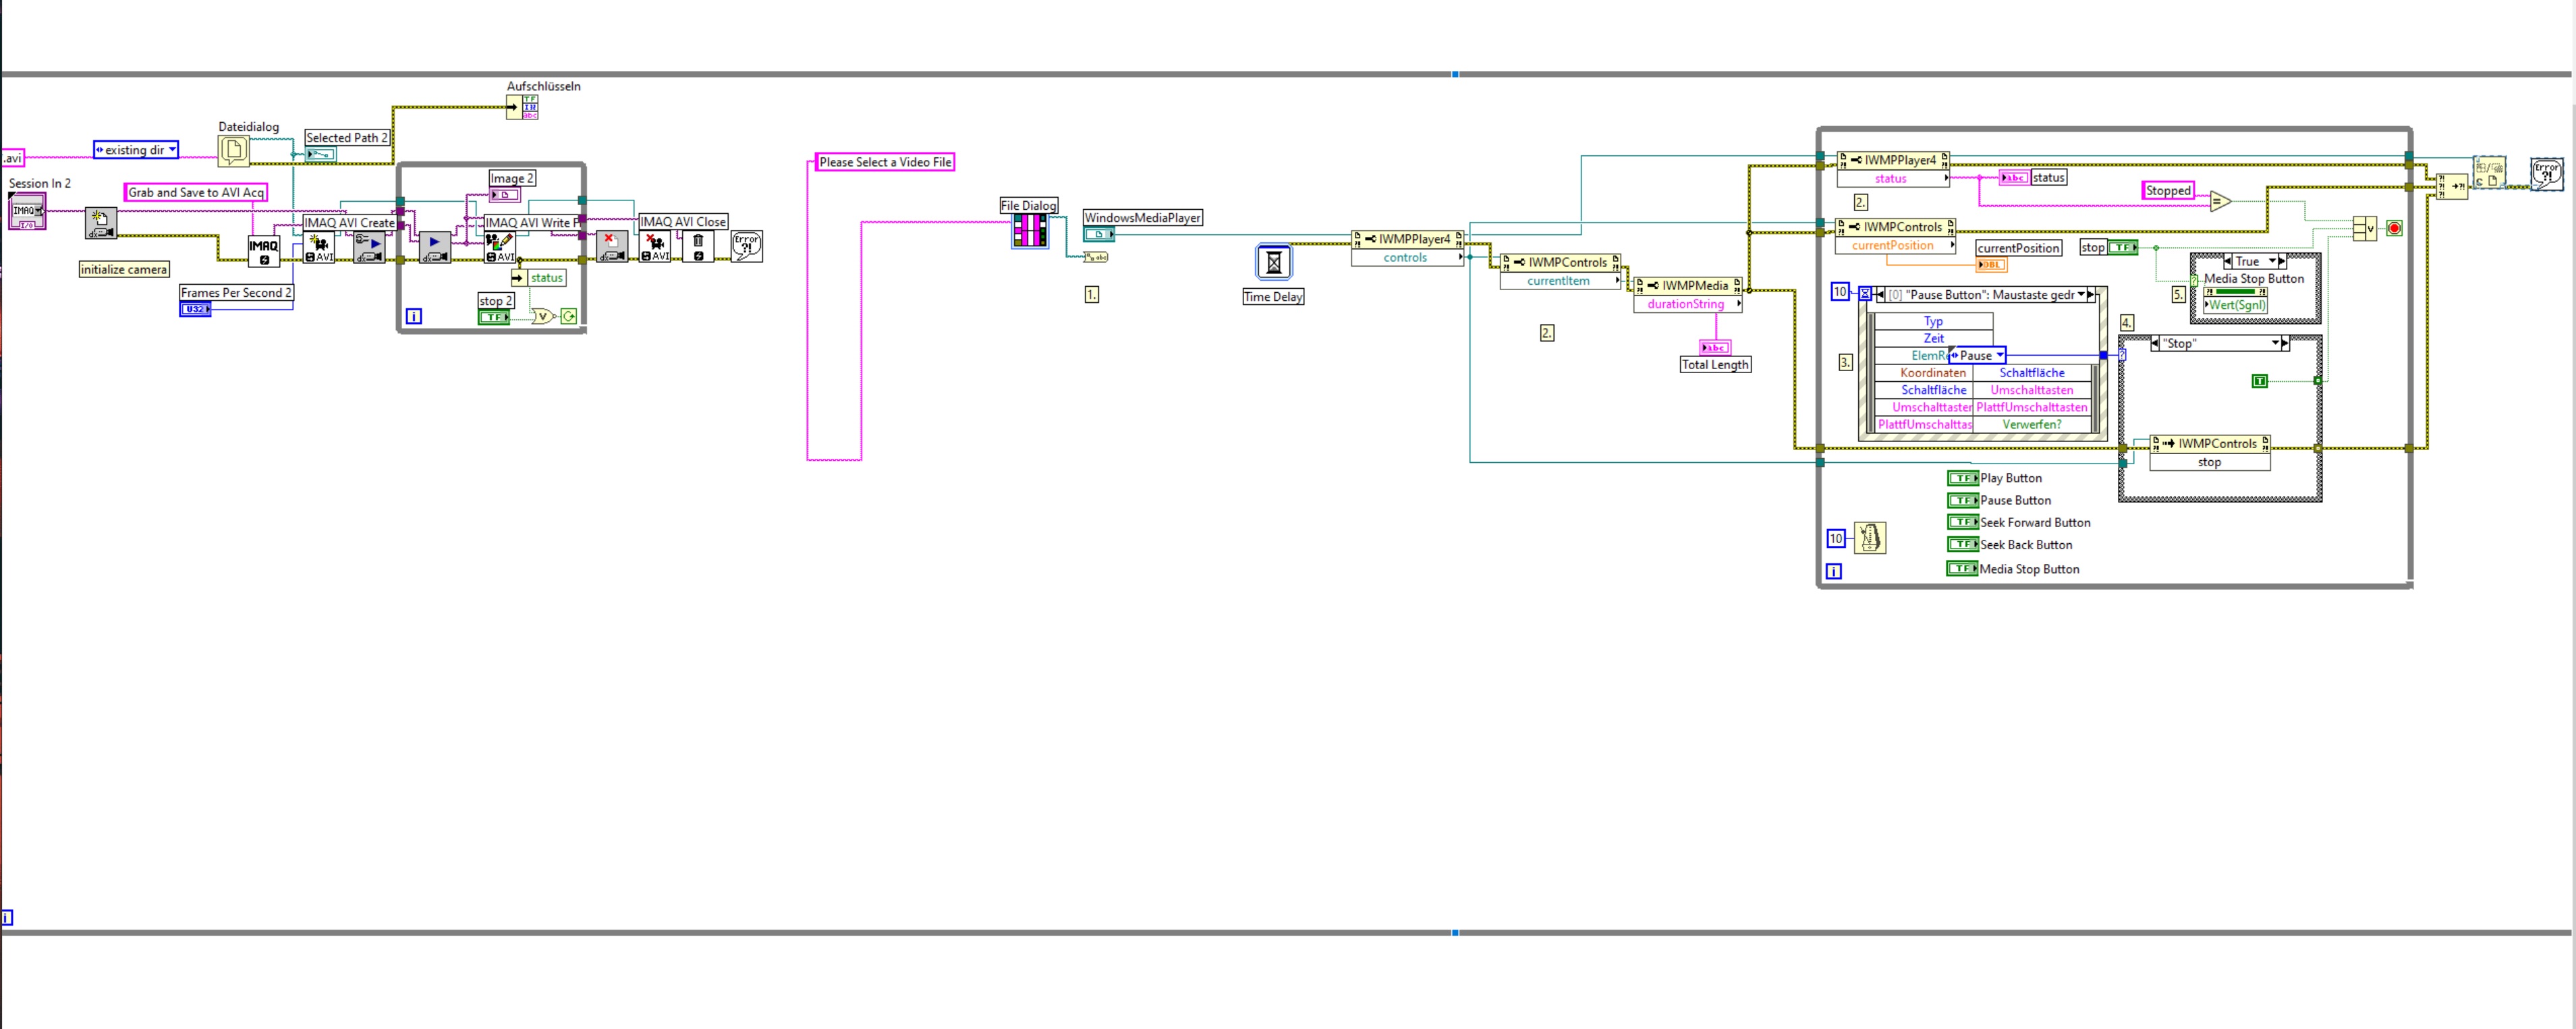This screenshot has width=2576, height=1029.
Task: Click the metronome wait timer icon
Action: (1869, 538)
